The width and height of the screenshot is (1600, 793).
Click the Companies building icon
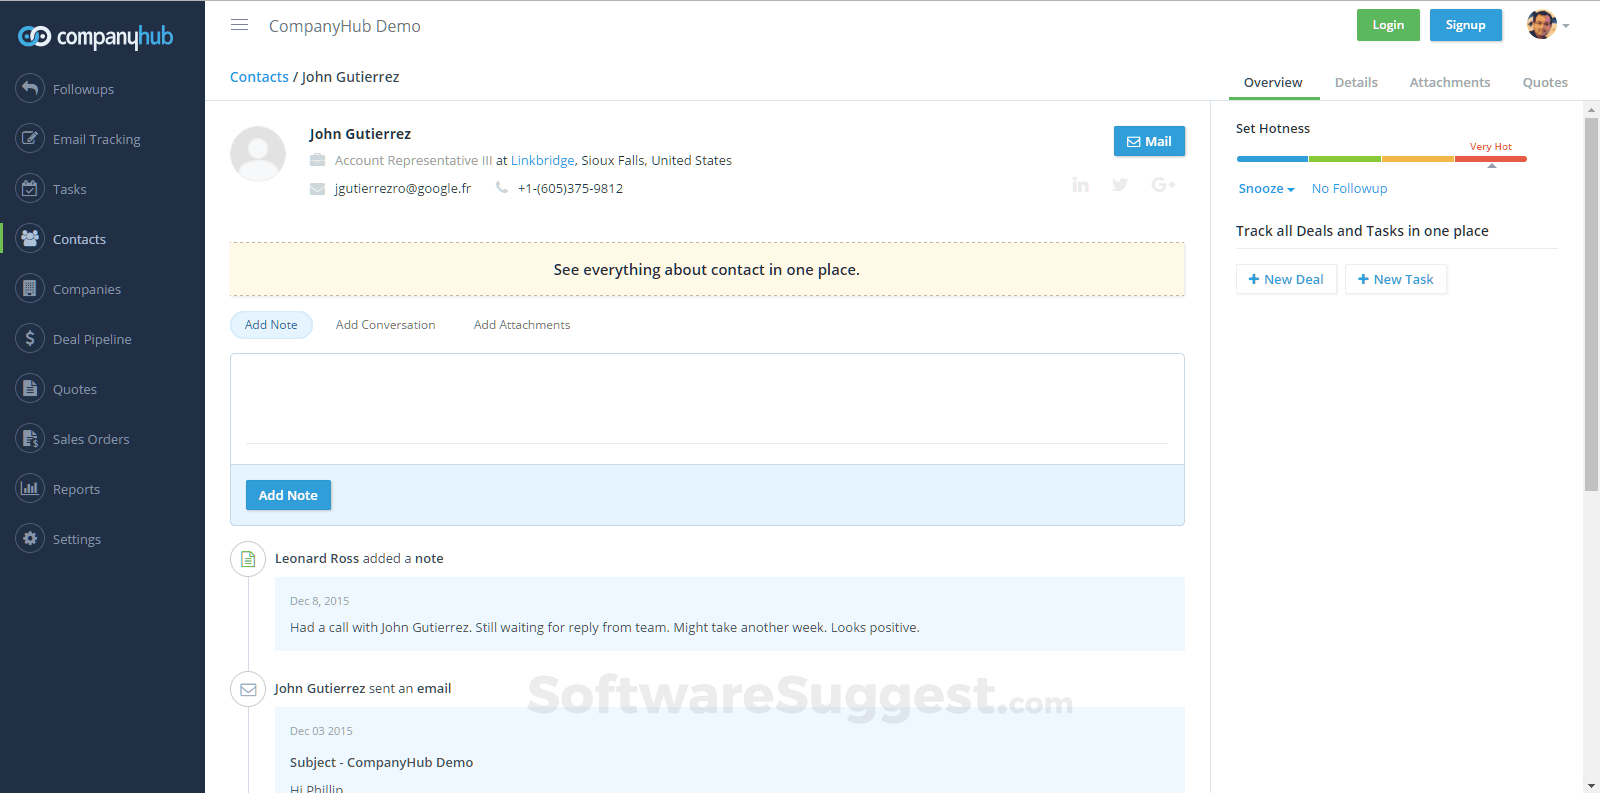point(30,288)
